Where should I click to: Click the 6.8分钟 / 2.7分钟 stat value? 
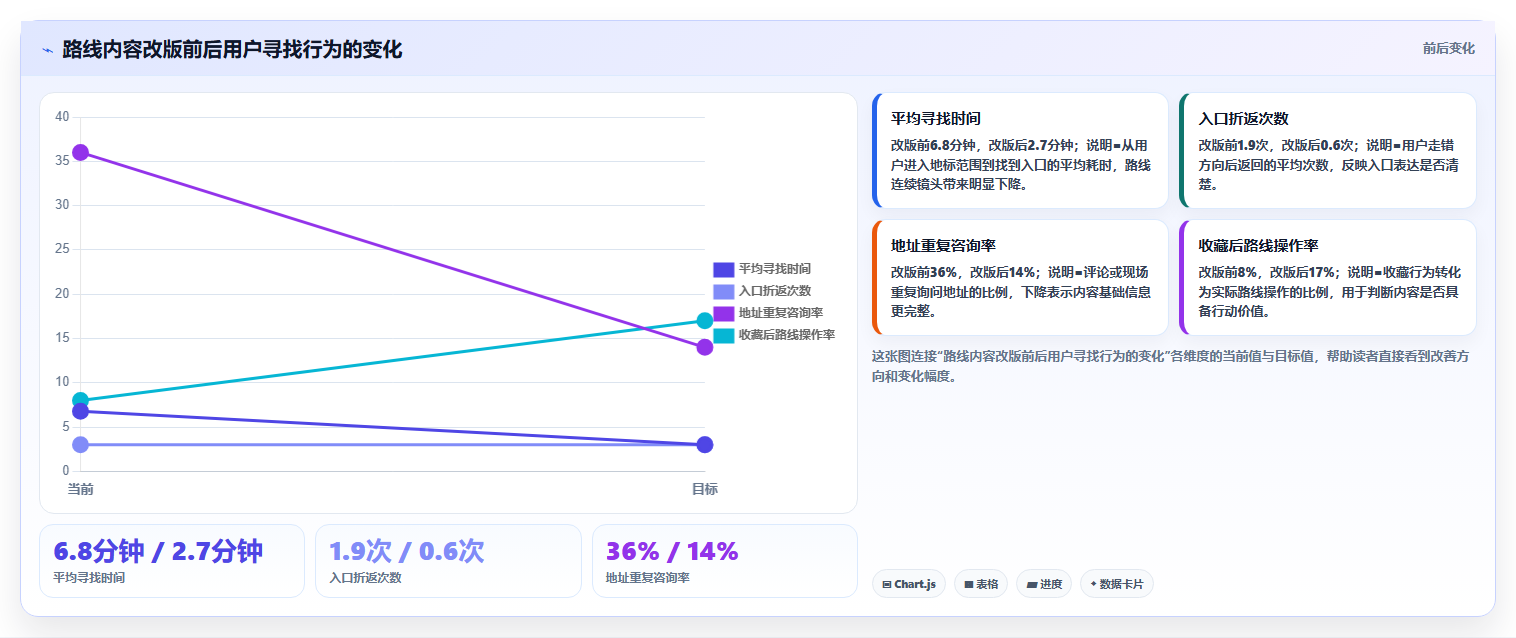tap(158, 551)
